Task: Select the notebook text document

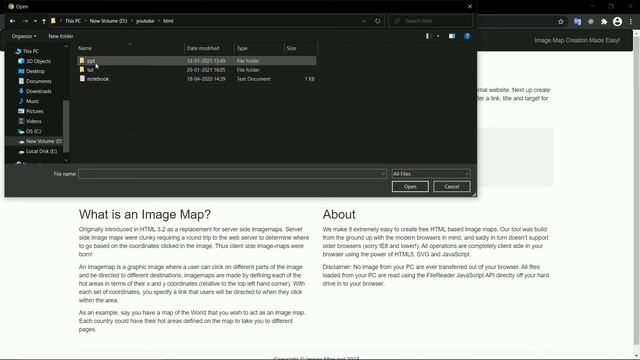Action: [196, 79]
